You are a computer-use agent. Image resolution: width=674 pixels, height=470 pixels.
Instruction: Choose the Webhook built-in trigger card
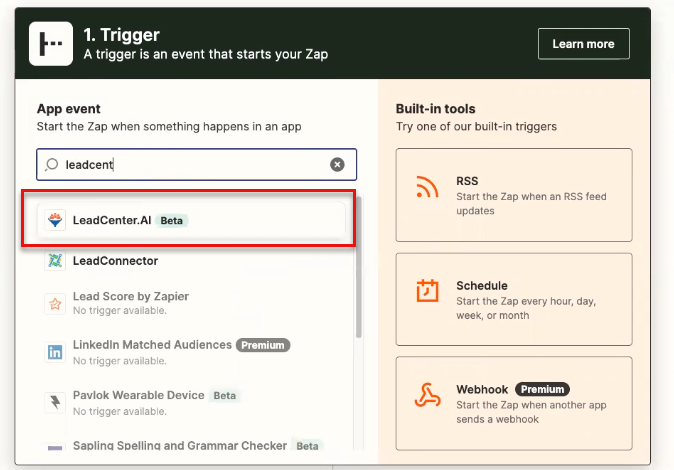[514, 403]
